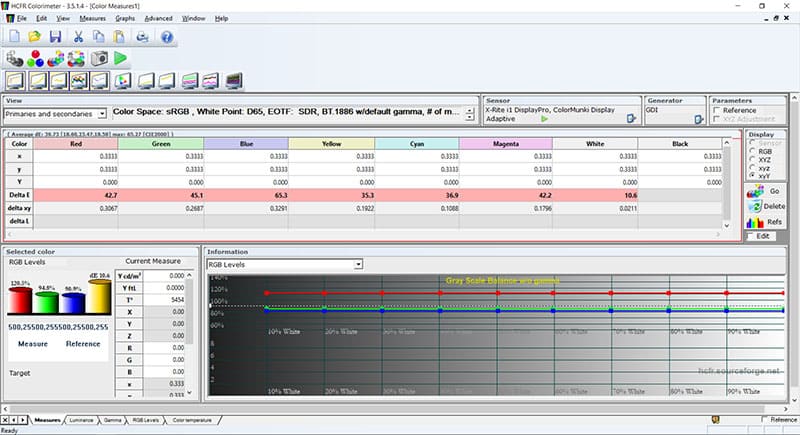This screenshot has height=435, width=800.
Task: Click the Cut scissors icon
Action: pos(78,37)
